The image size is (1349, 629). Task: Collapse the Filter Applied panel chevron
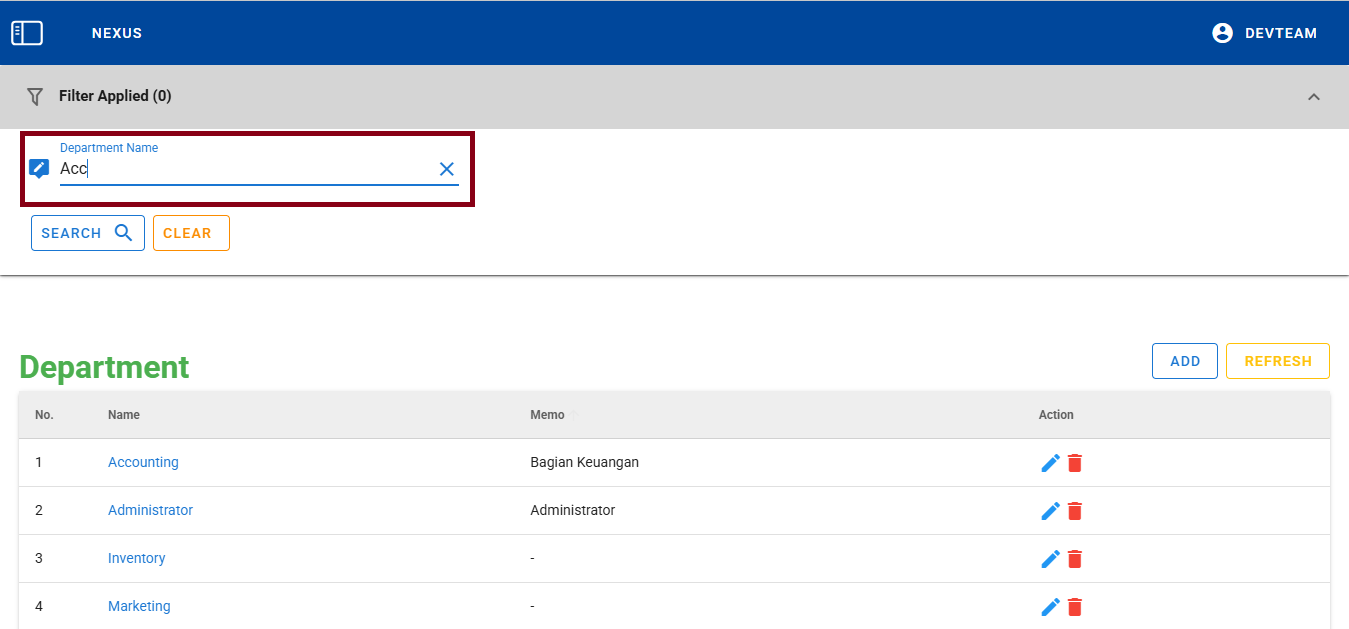click(1314, 97)
